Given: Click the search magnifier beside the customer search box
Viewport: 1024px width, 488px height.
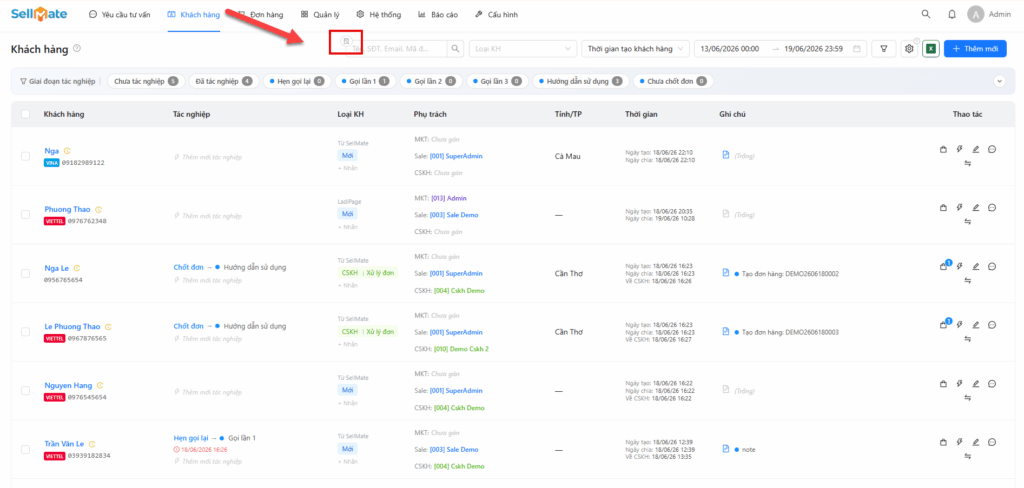Looking at the screenshot, I should coord(456,48).
